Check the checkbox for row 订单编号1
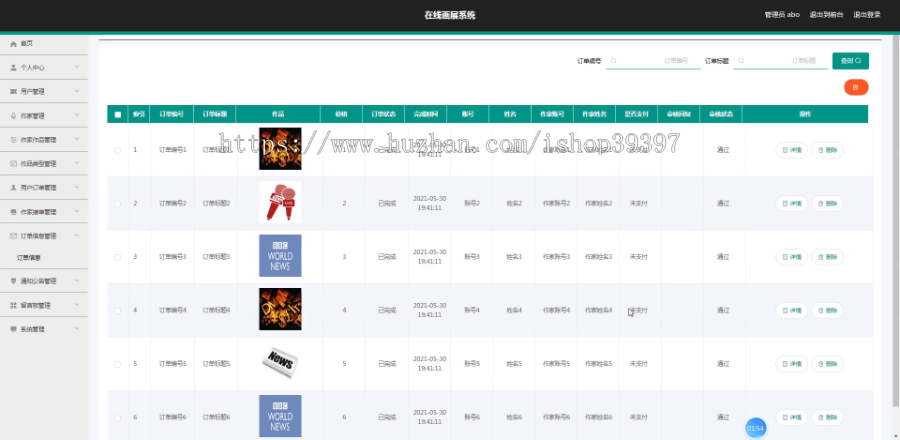This screenshot has height=440, width=900. tap(118, 150)
